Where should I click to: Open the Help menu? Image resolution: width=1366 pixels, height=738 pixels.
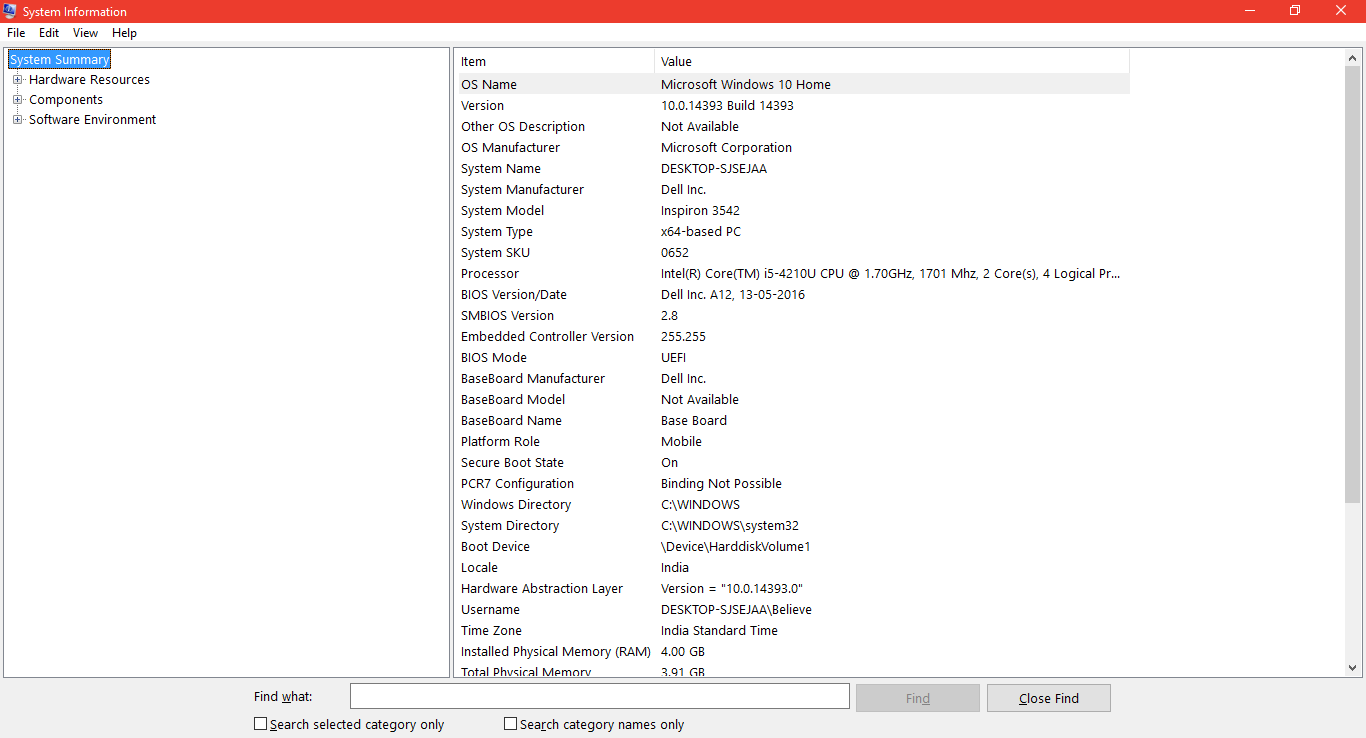coord(124,32)
